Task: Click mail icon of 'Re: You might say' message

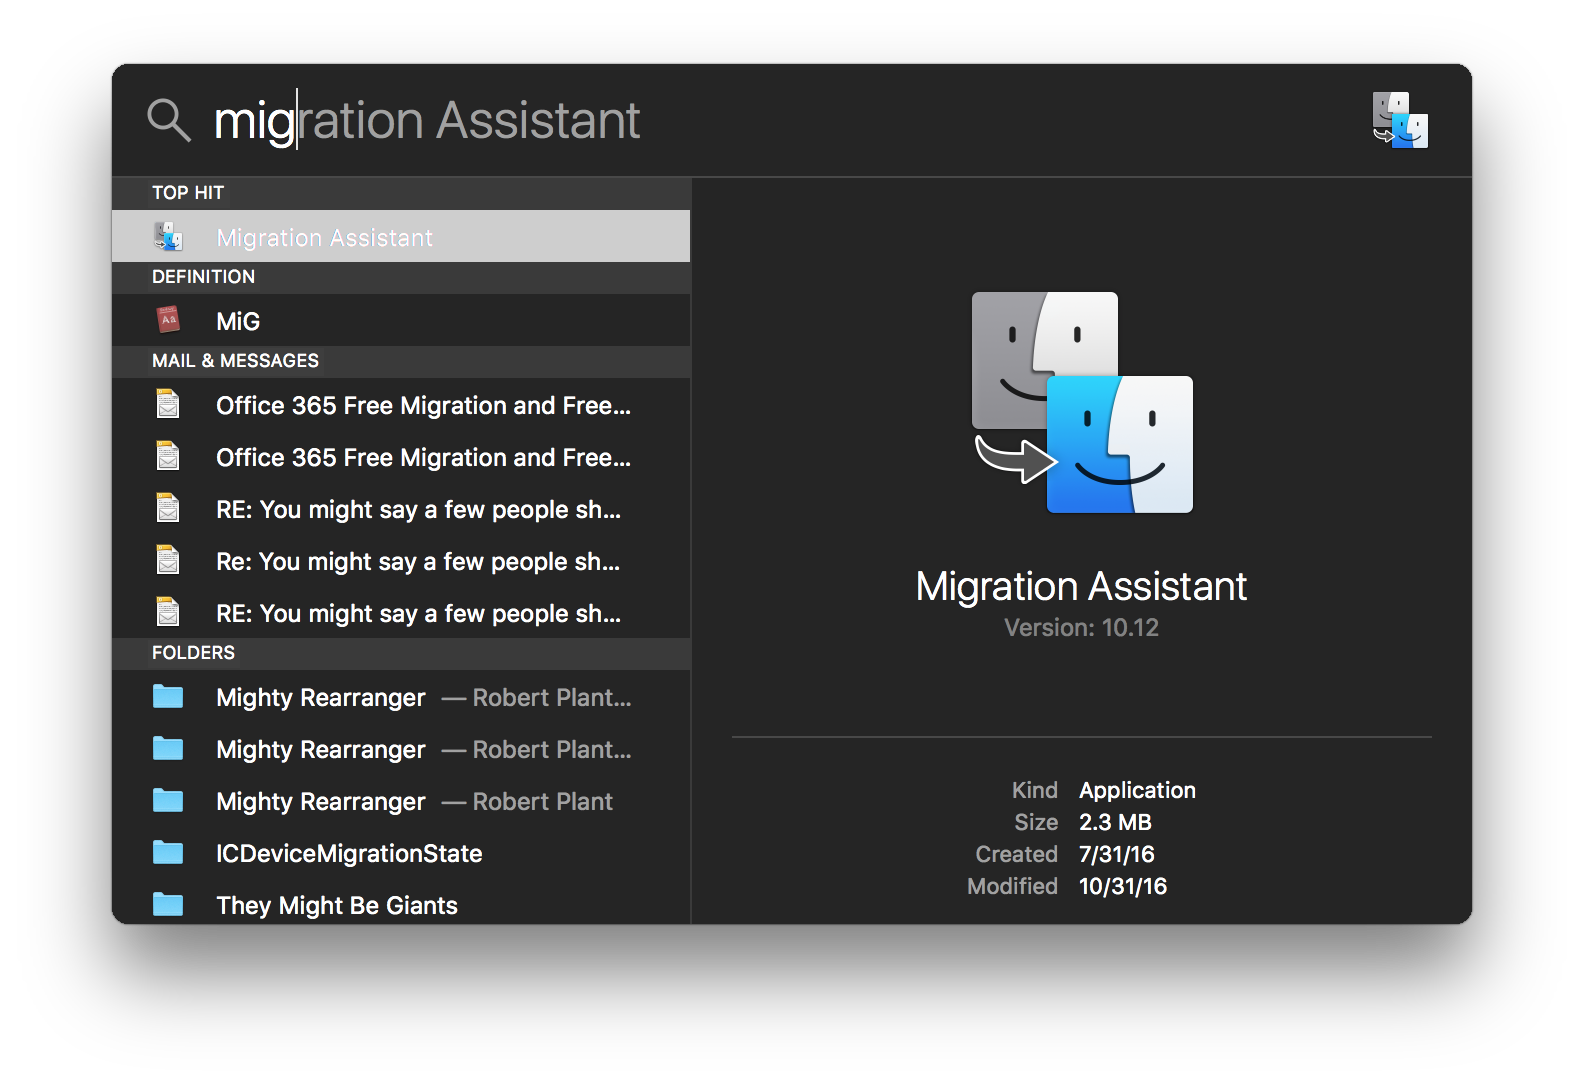Action: [x=168, y=560]
